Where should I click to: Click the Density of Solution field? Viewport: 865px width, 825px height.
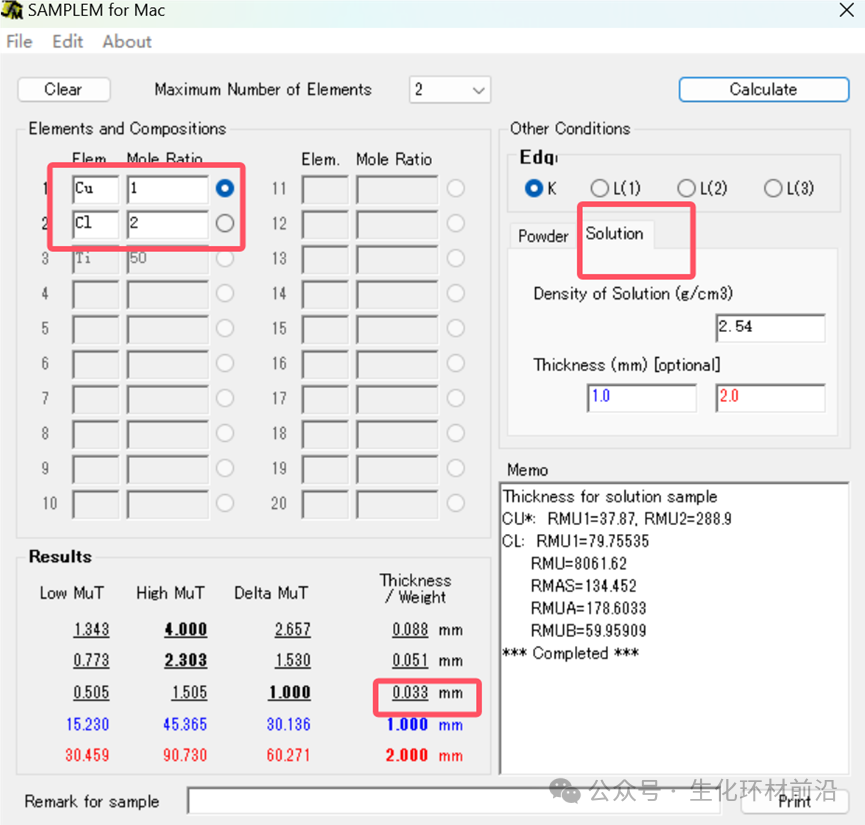click(x=769, y=328)
